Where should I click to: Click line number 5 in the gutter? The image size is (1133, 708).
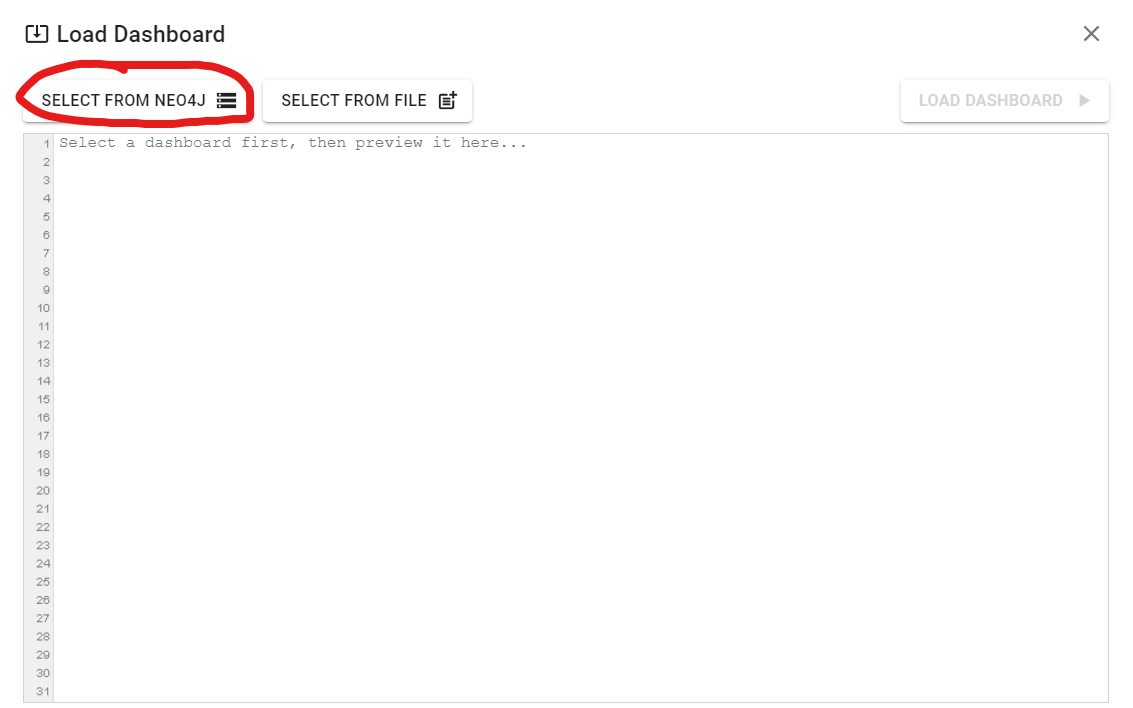[46, 217]
